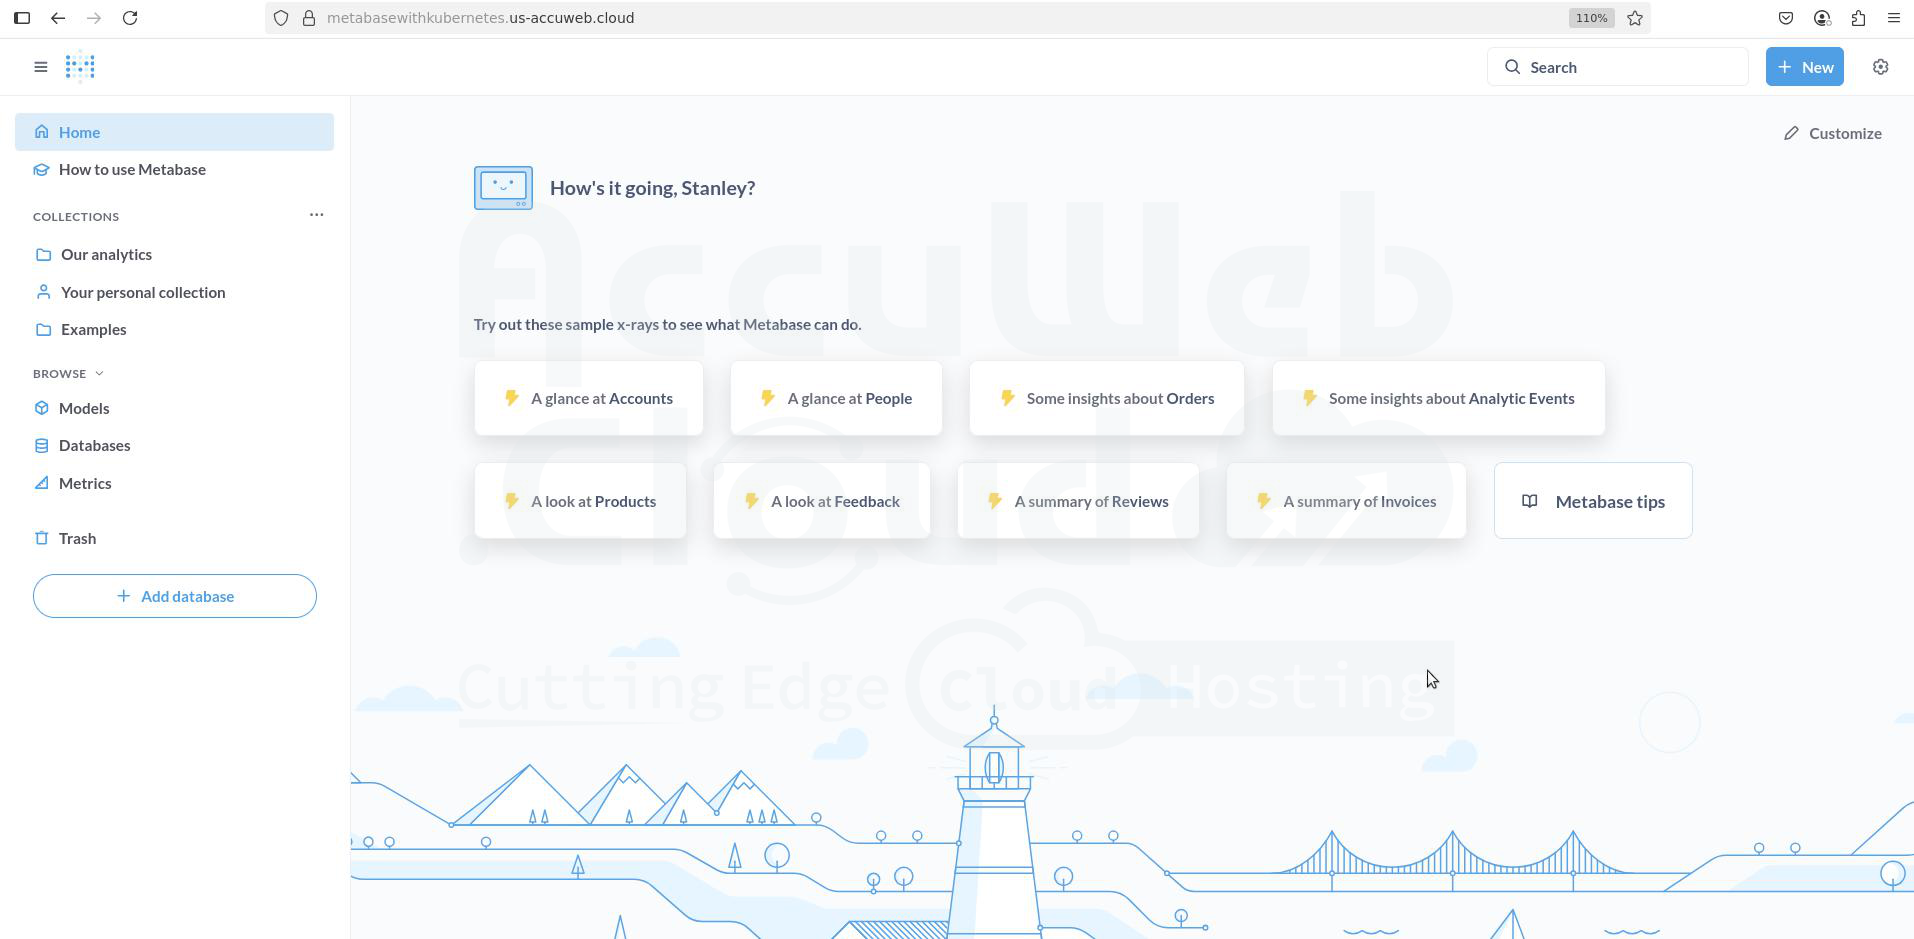Click the Home house icon in the sidebar

[41, 132]
